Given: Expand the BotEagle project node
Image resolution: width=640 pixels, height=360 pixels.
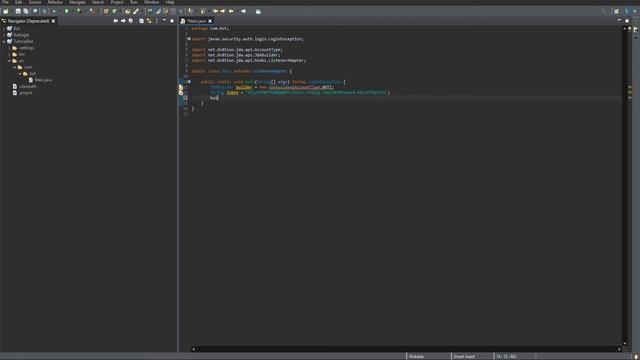Looking at the screenshot, I should (x=4, y=35).
